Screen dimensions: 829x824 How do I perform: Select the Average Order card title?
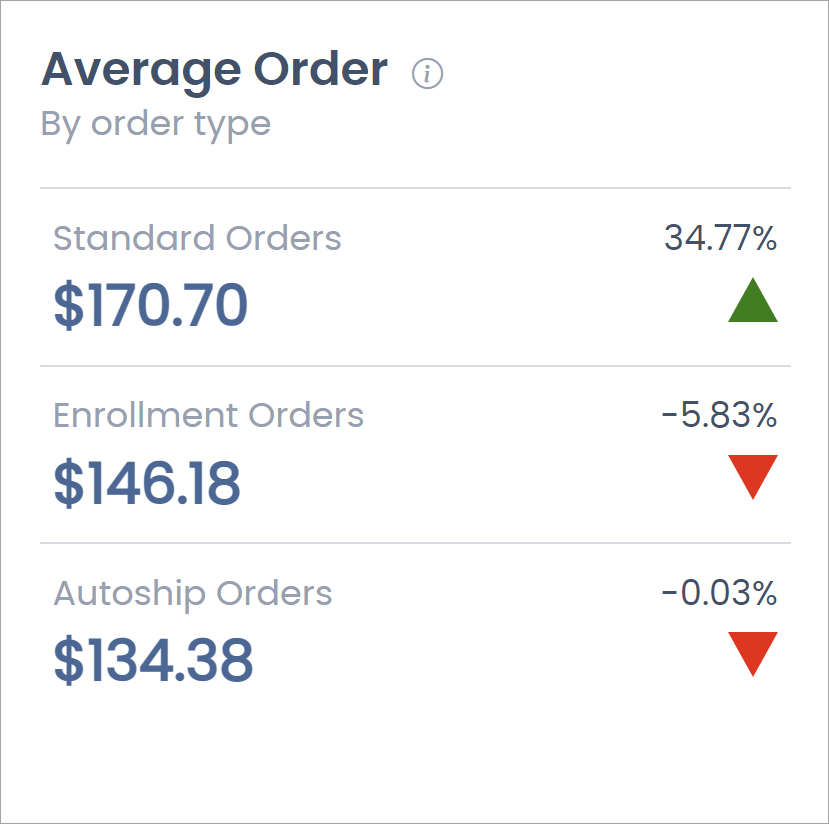click(x=213, y=69)
